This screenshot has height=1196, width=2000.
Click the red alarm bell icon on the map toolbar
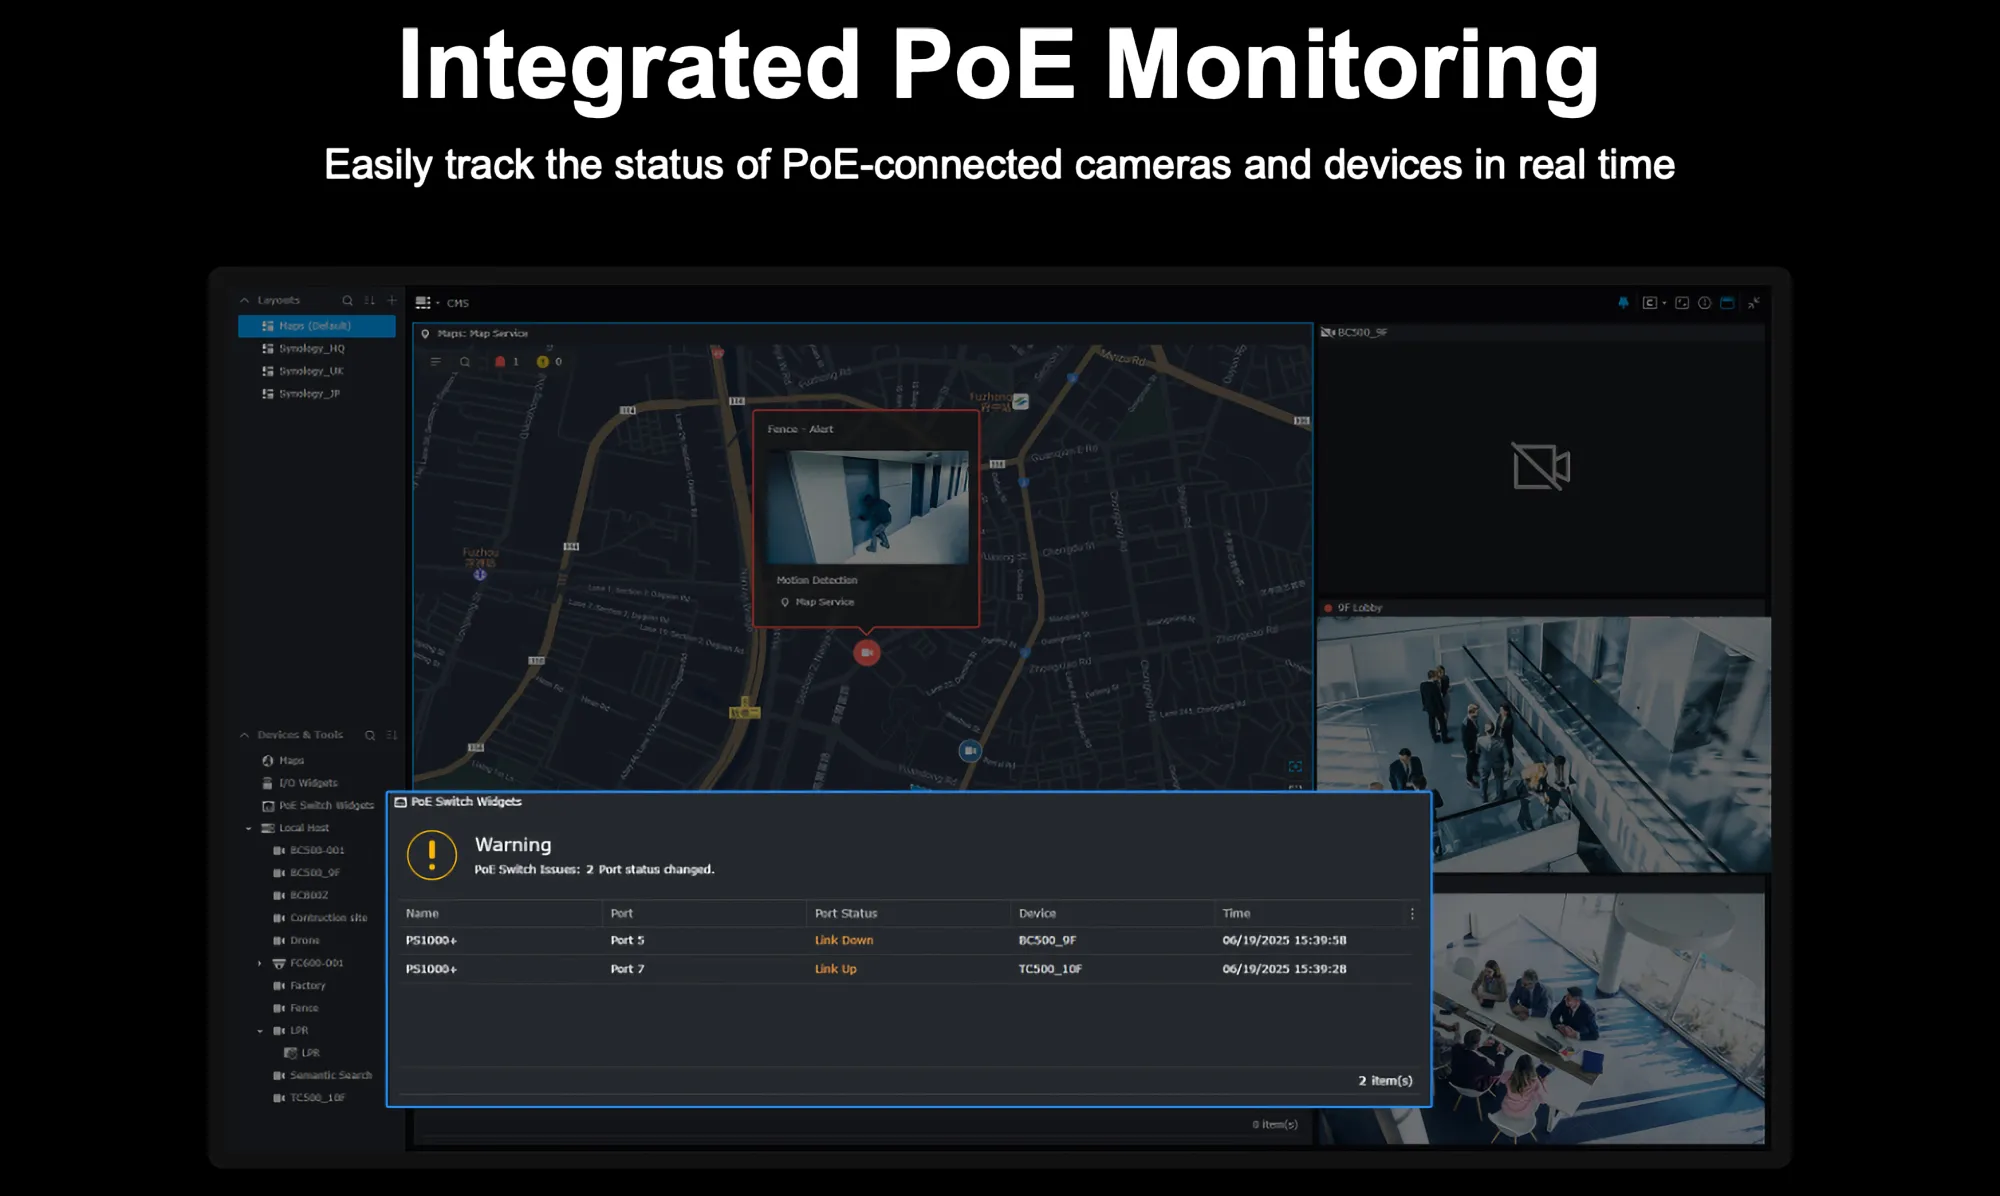(x=500, y=362)
